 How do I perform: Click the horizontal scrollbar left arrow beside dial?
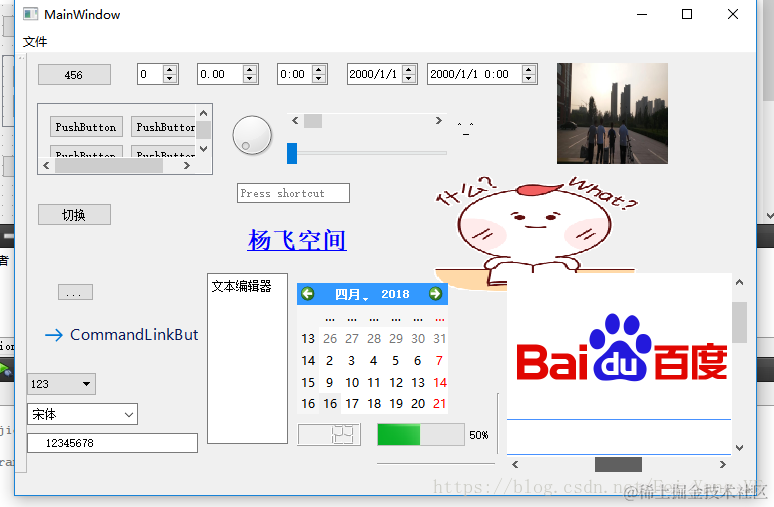tap(295, 120)
